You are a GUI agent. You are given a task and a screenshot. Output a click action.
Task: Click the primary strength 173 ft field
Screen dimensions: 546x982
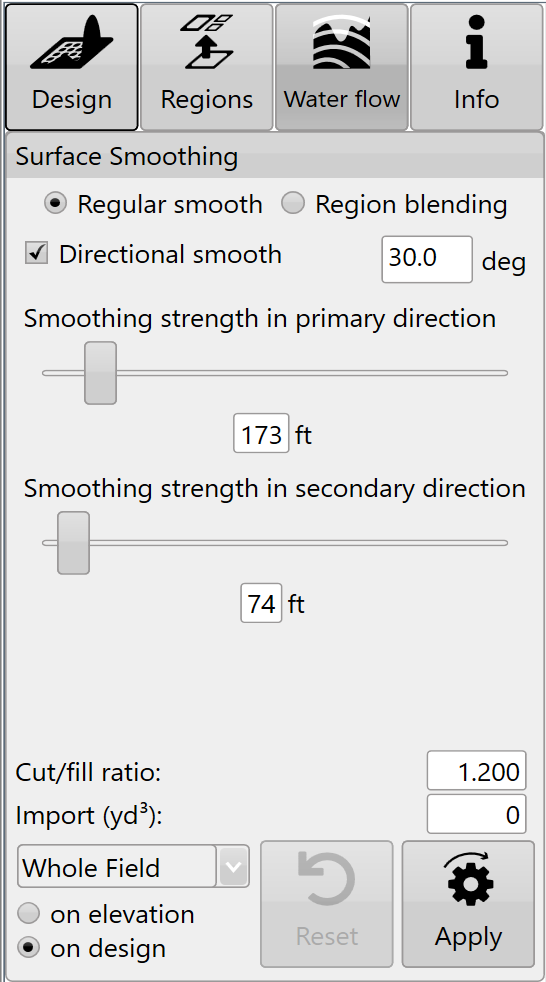coord(261,433)
